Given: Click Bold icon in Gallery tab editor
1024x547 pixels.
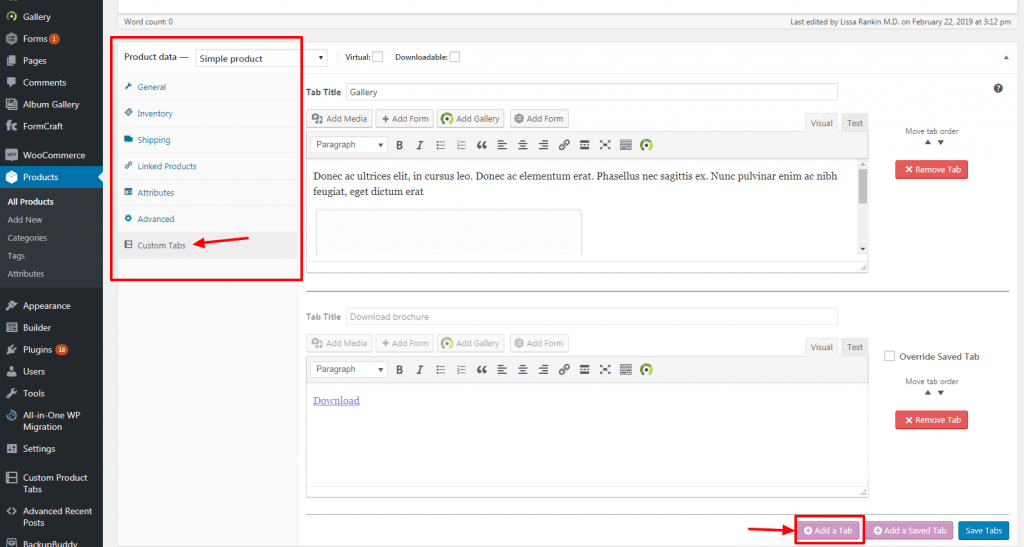Looking at the screenshot, I should [400, 145].
